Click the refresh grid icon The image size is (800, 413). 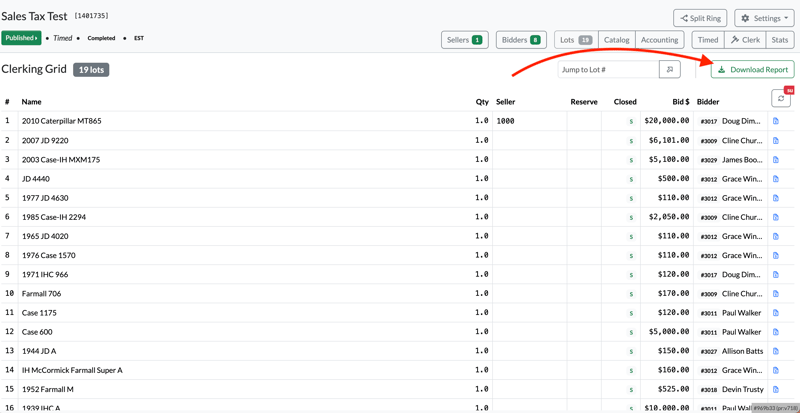point(781,99)
